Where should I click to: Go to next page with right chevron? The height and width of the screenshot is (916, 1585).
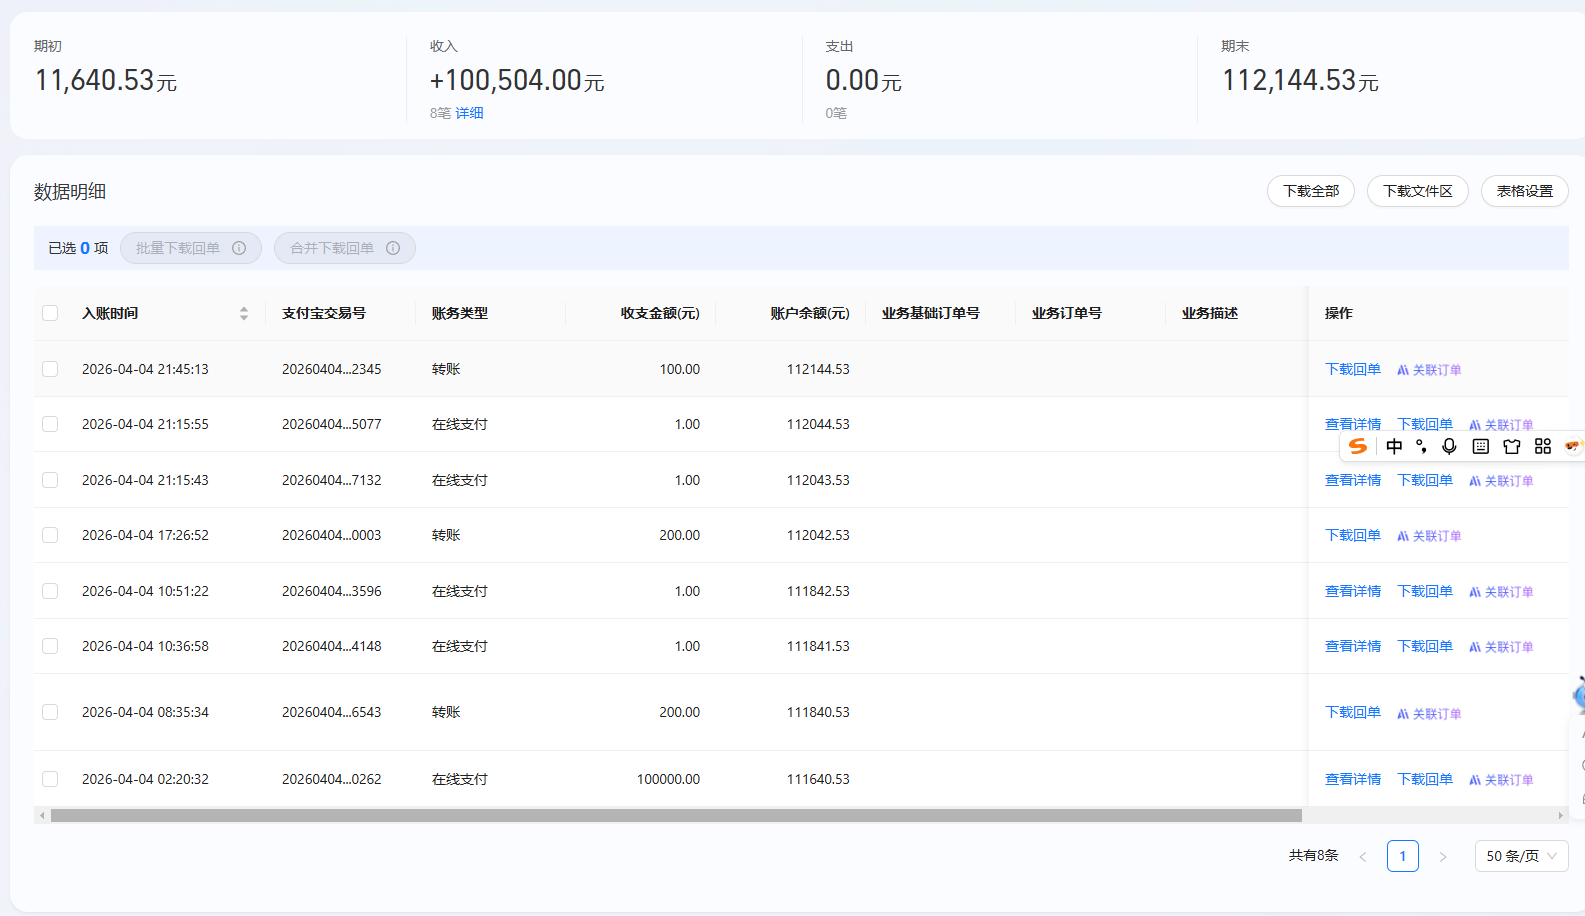pos(1442,856)
